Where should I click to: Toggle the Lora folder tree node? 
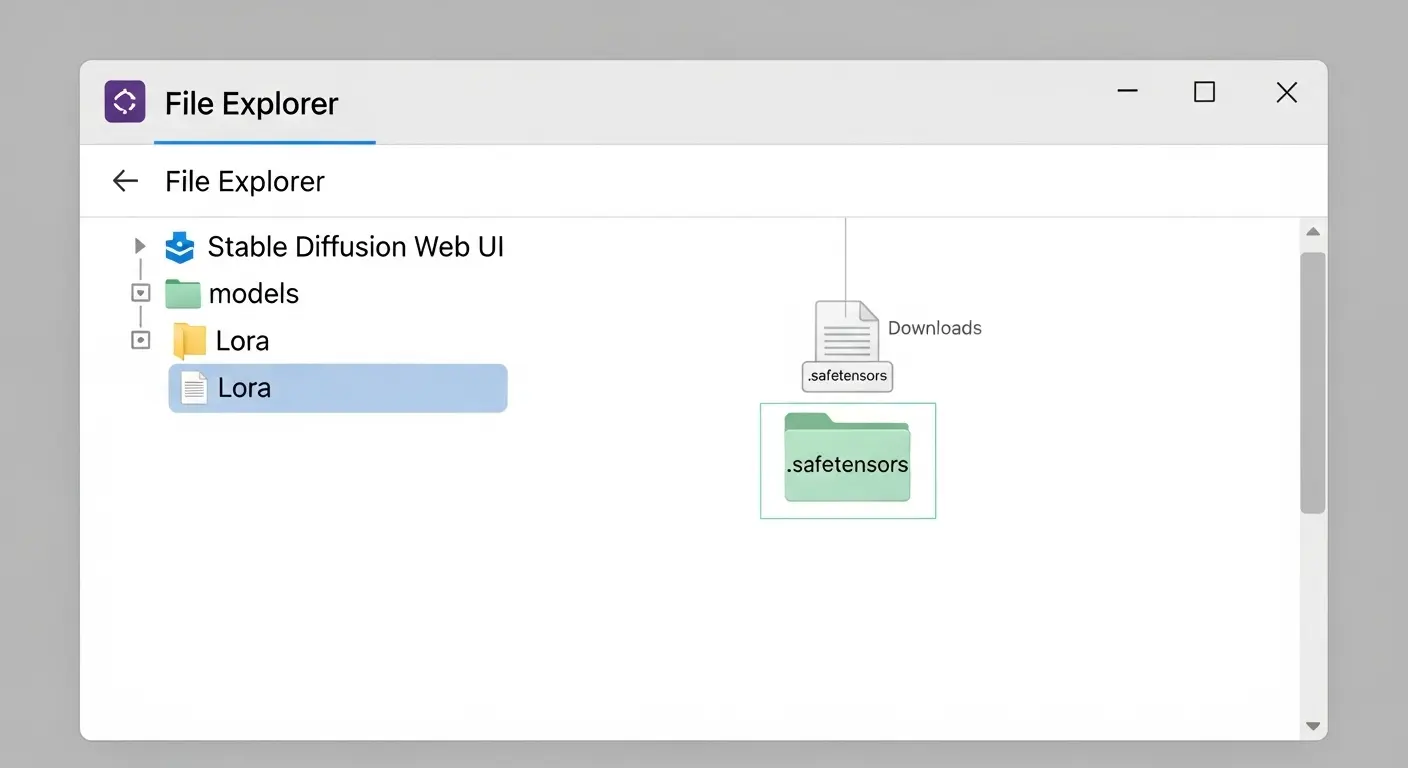(141, 341)
